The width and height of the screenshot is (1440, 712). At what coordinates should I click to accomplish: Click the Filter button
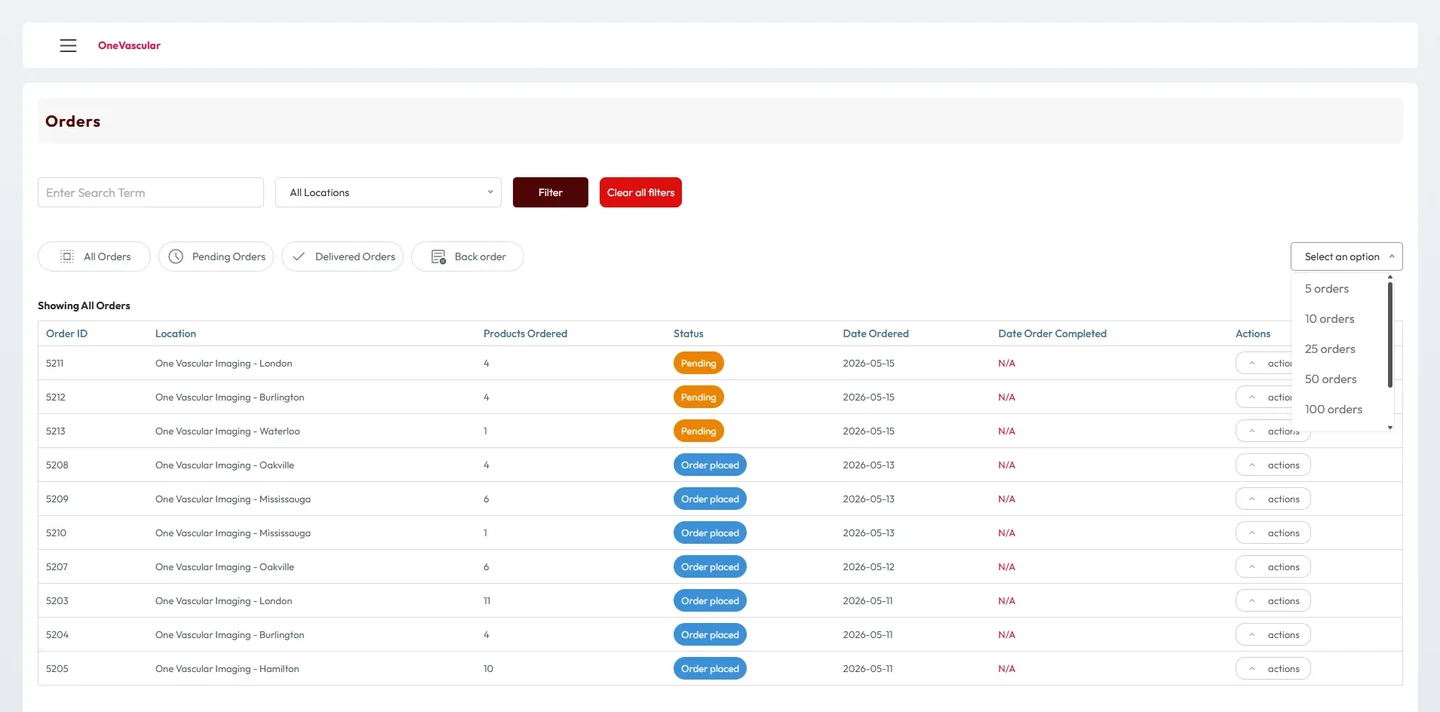pos(550,193)
